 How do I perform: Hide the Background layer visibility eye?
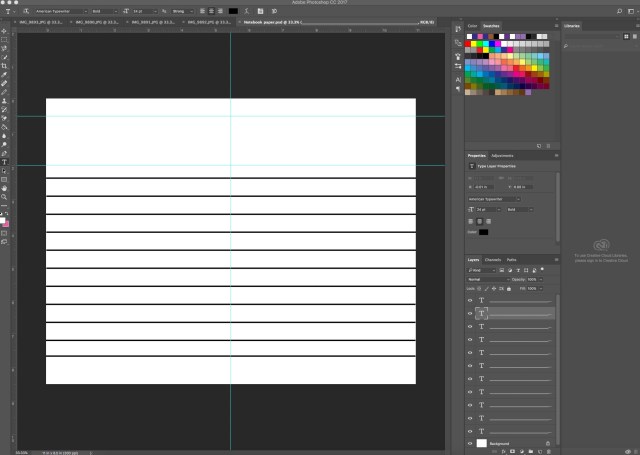click(470, 443)
